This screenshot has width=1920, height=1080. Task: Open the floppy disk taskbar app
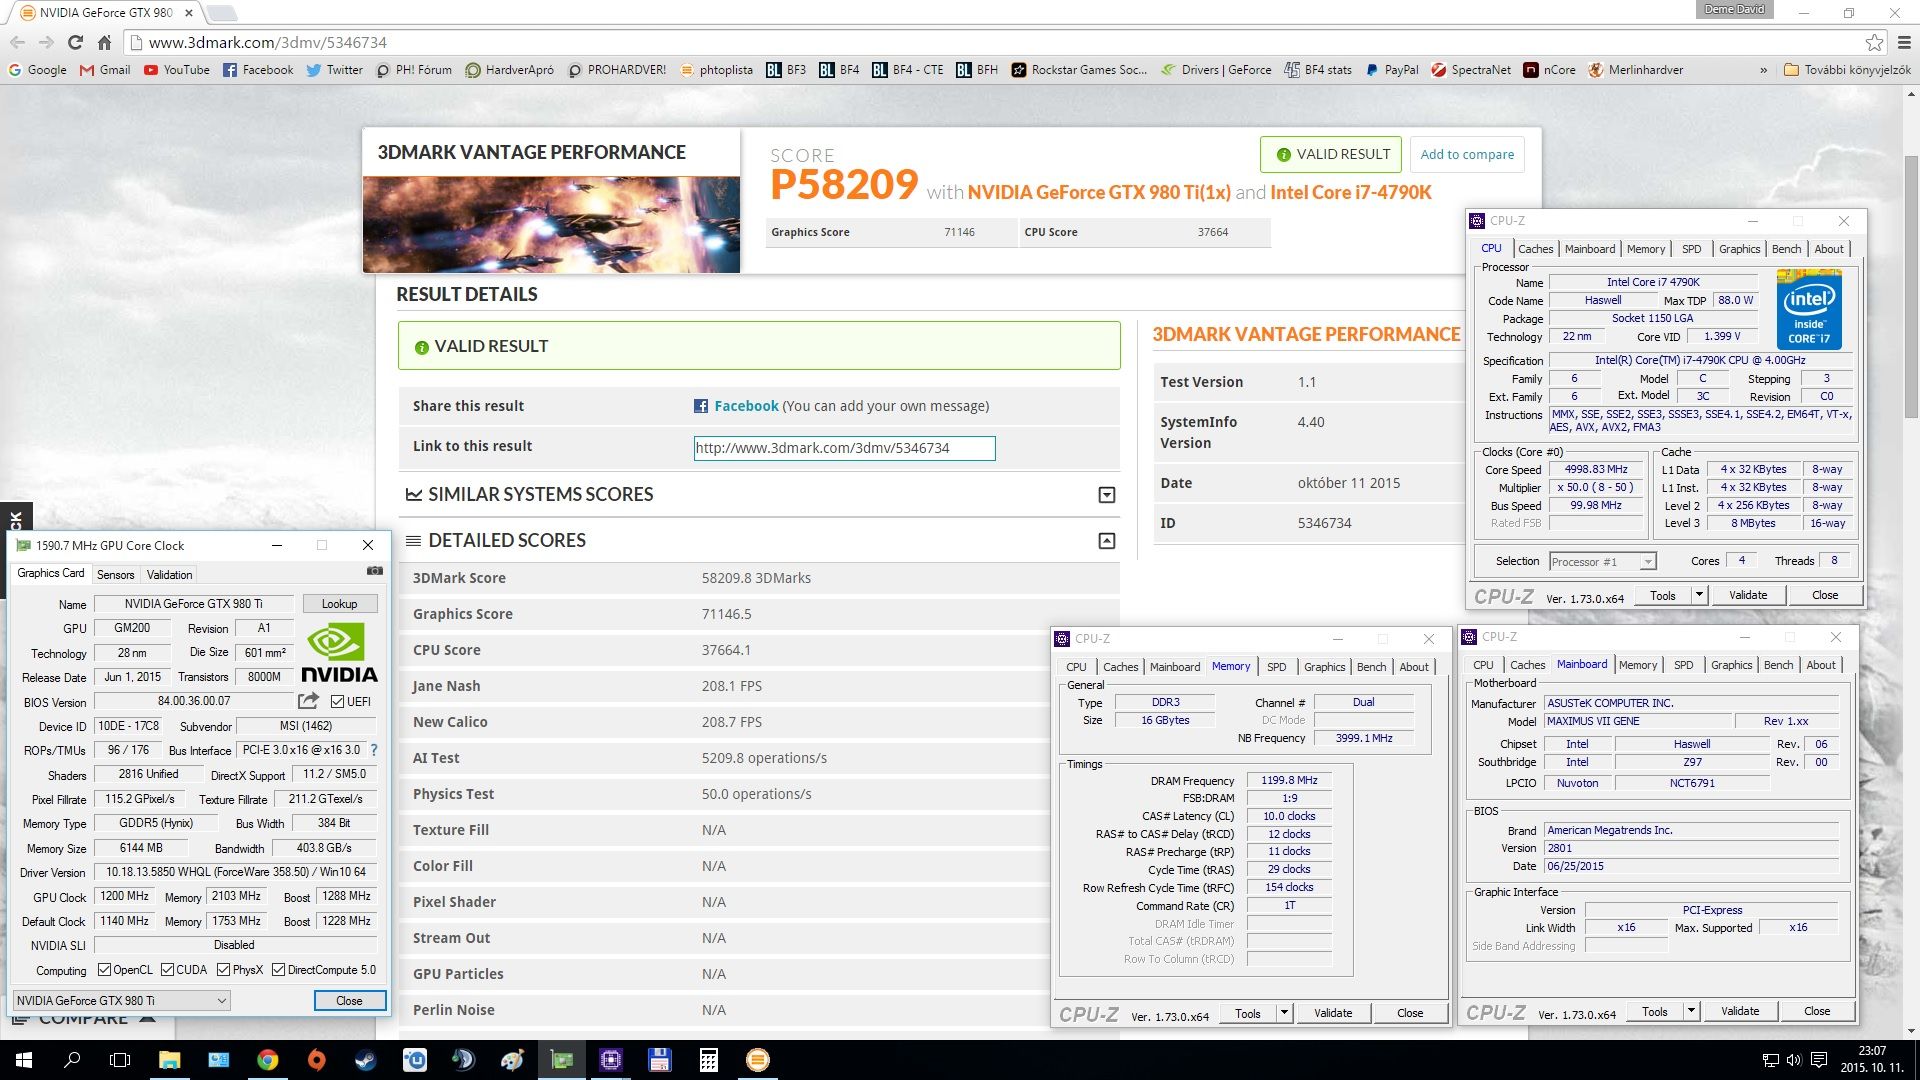pos(659,1060)
